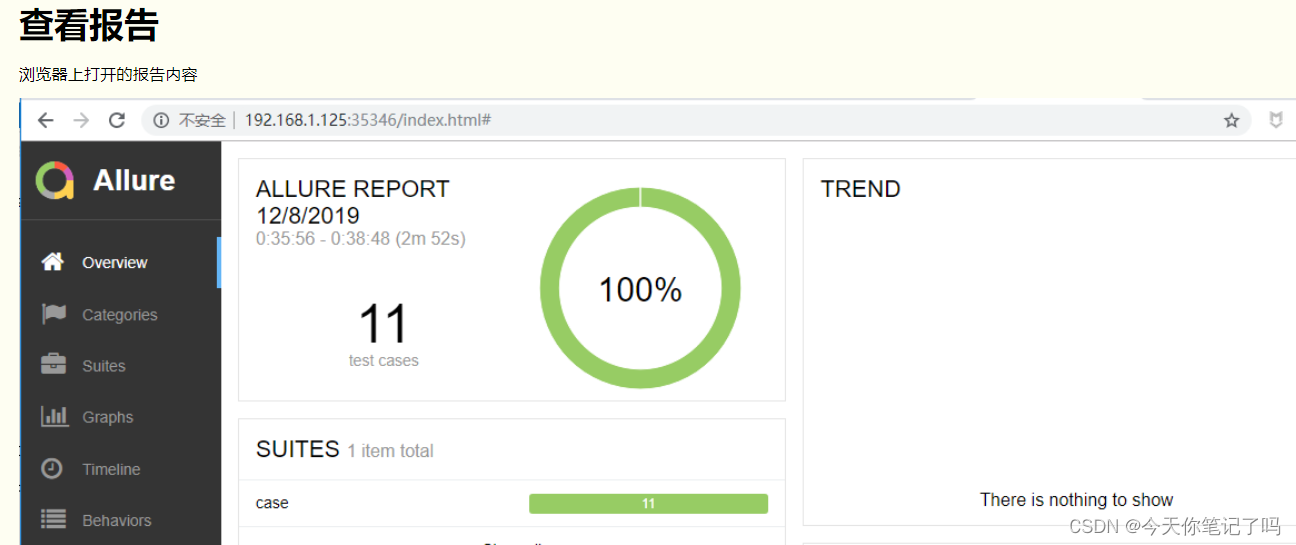Click the Allure brand title
The height and width of the screenshot is (545, 1296).
click(134, 181)
